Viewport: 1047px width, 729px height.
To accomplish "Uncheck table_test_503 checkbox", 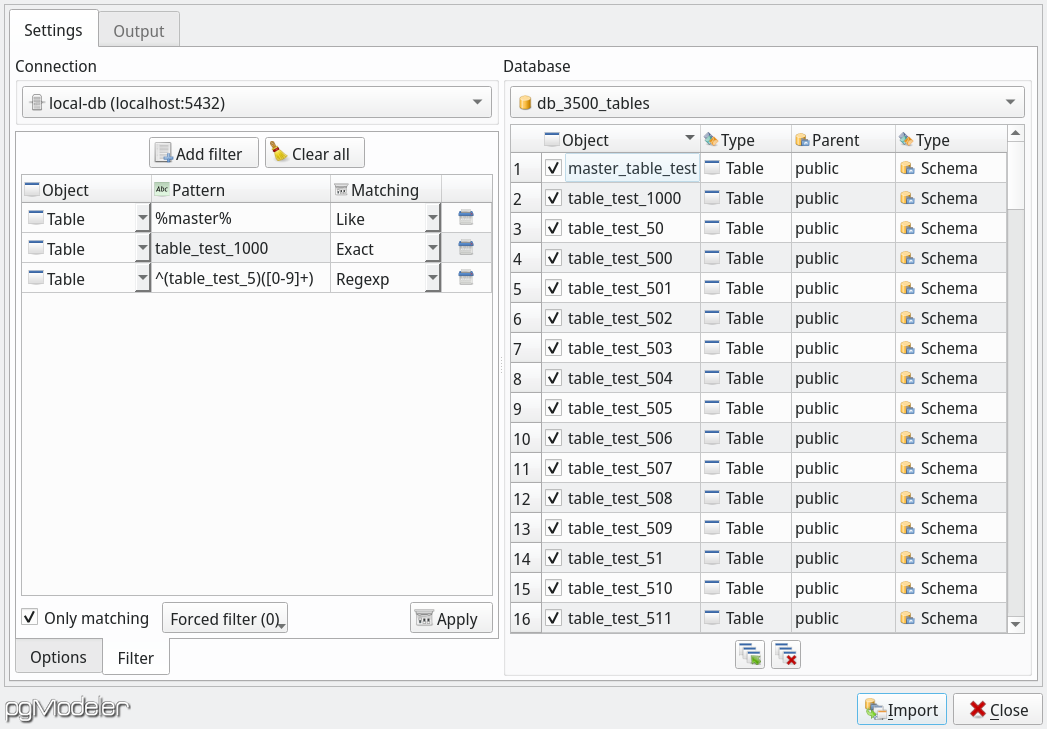I will tap(554, 348).
